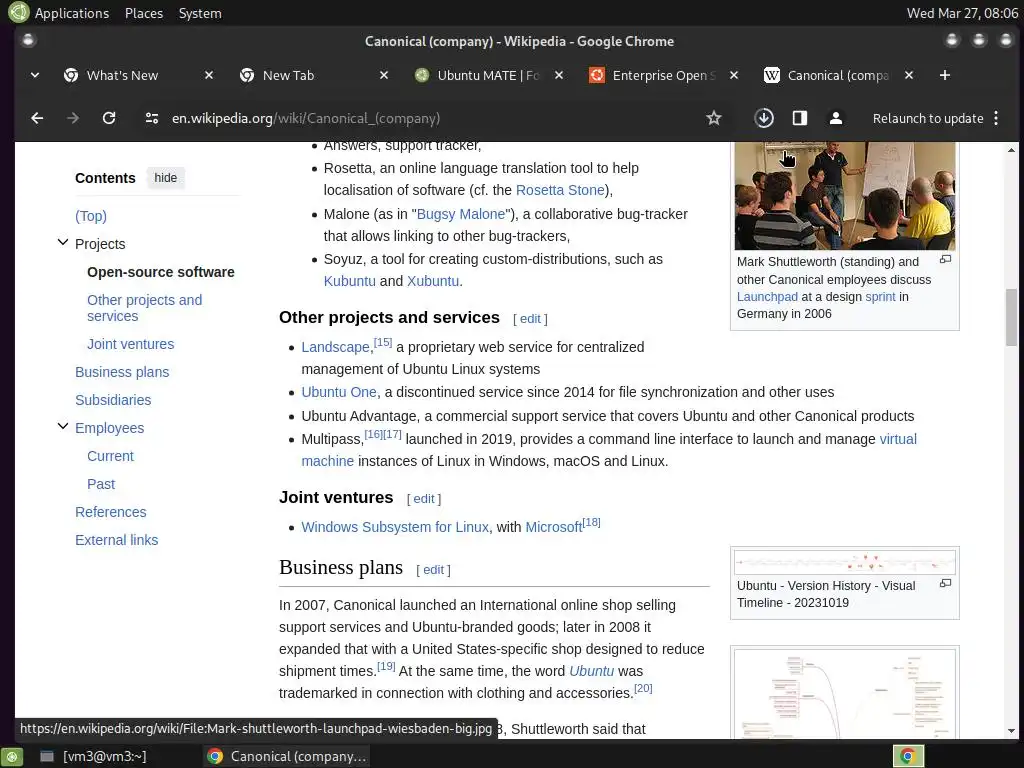Image resolution: width=1024 pixels, height=768 pixels.
Task: Edit the Business plans section
Action: click(434, 569)
